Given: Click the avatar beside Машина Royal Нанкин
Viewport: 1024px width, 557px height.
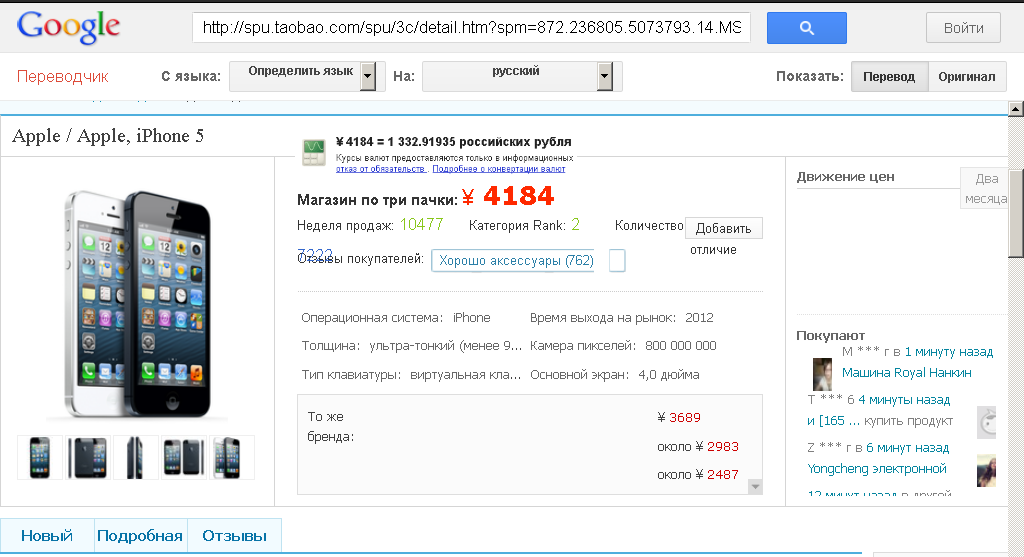Looking at the screenshot, I should (x=822, y=374).
